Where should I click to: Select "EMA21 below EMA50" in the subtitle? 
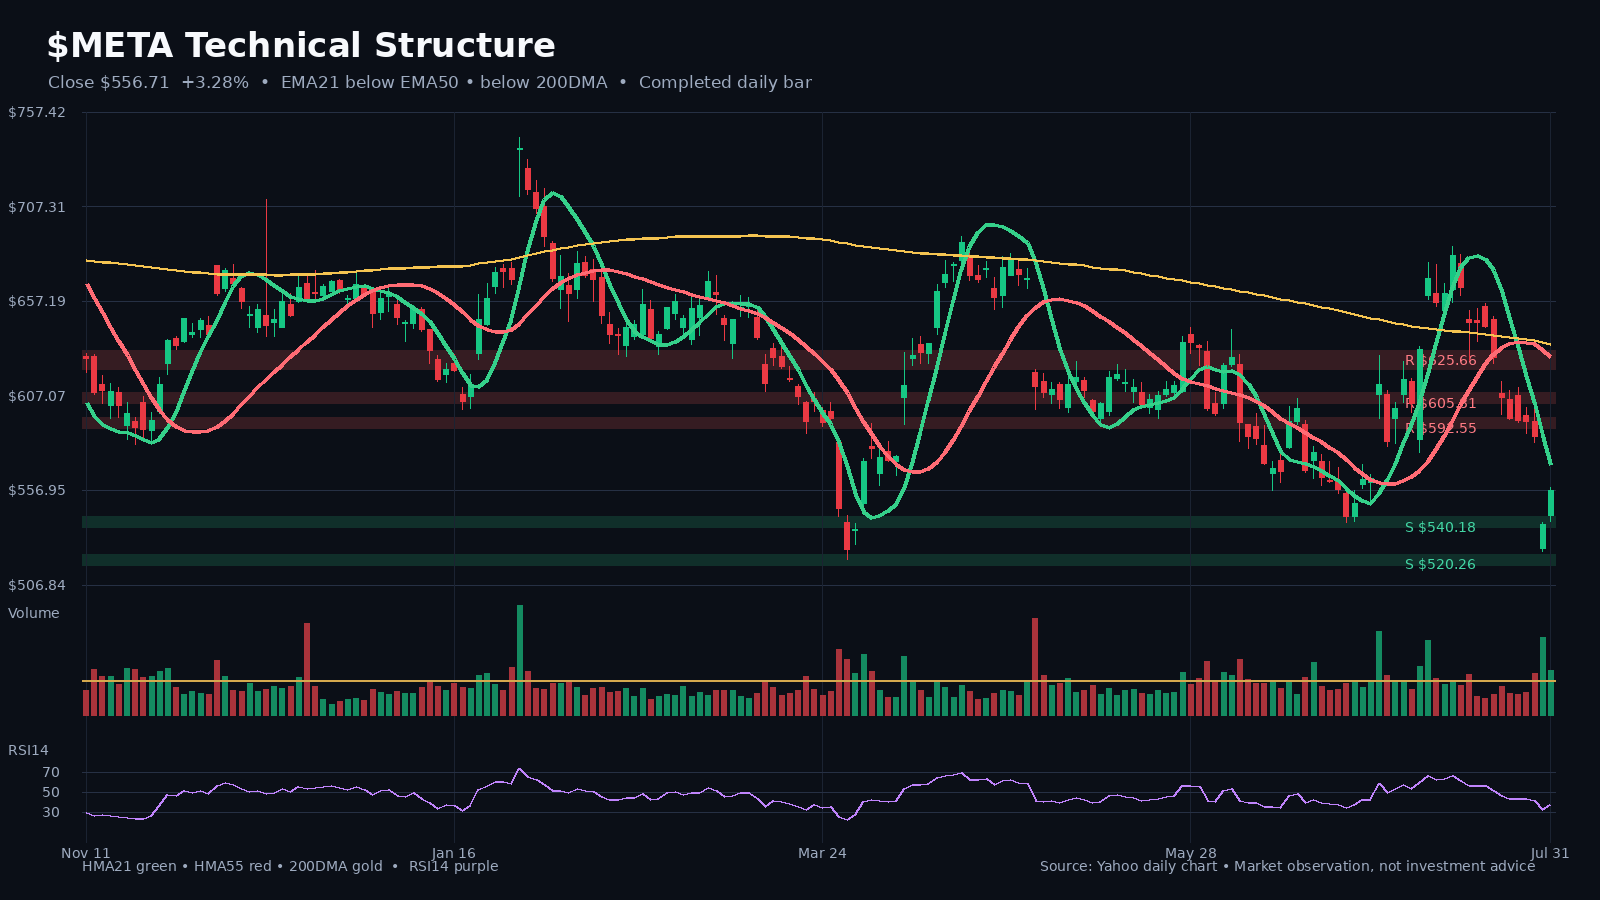(x=367, y=83)
